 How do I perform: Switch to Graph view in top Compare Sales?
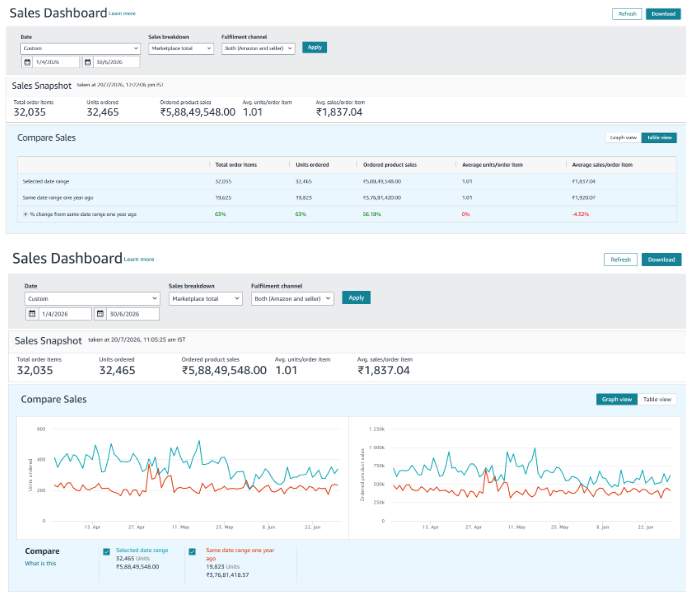coord(623,138)
